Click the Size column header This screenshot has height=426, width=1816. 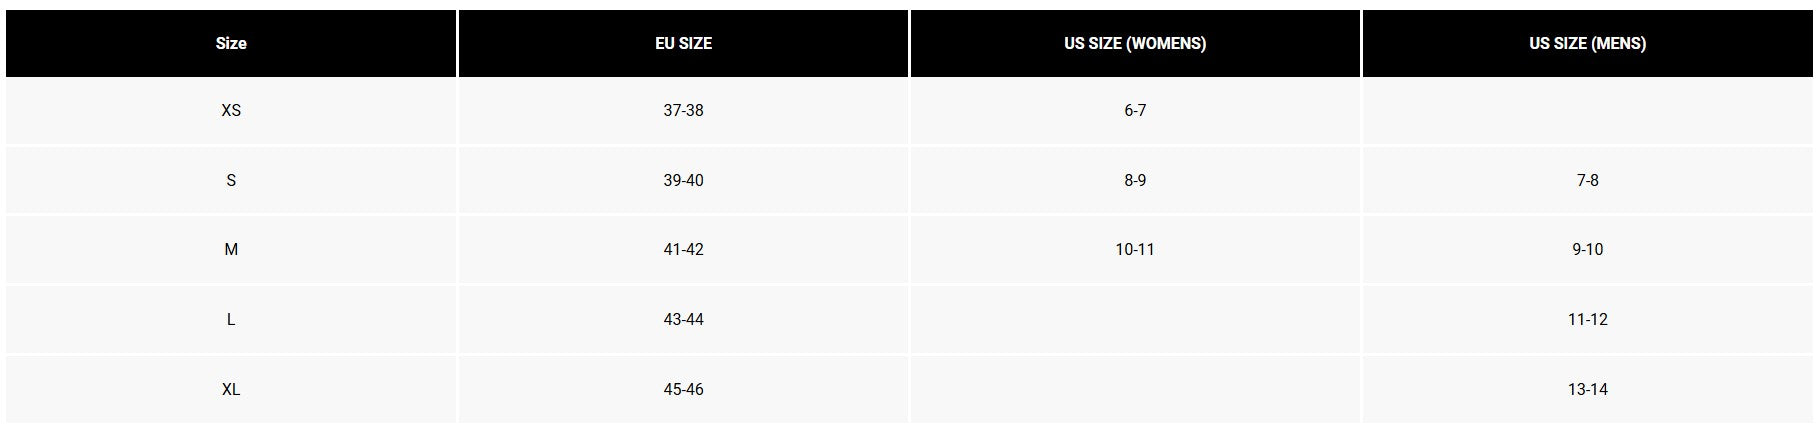click(231, 43)
